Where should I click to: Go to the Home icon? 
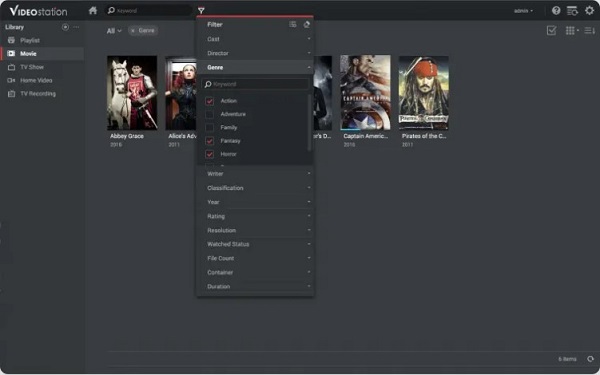coord(93,10)
